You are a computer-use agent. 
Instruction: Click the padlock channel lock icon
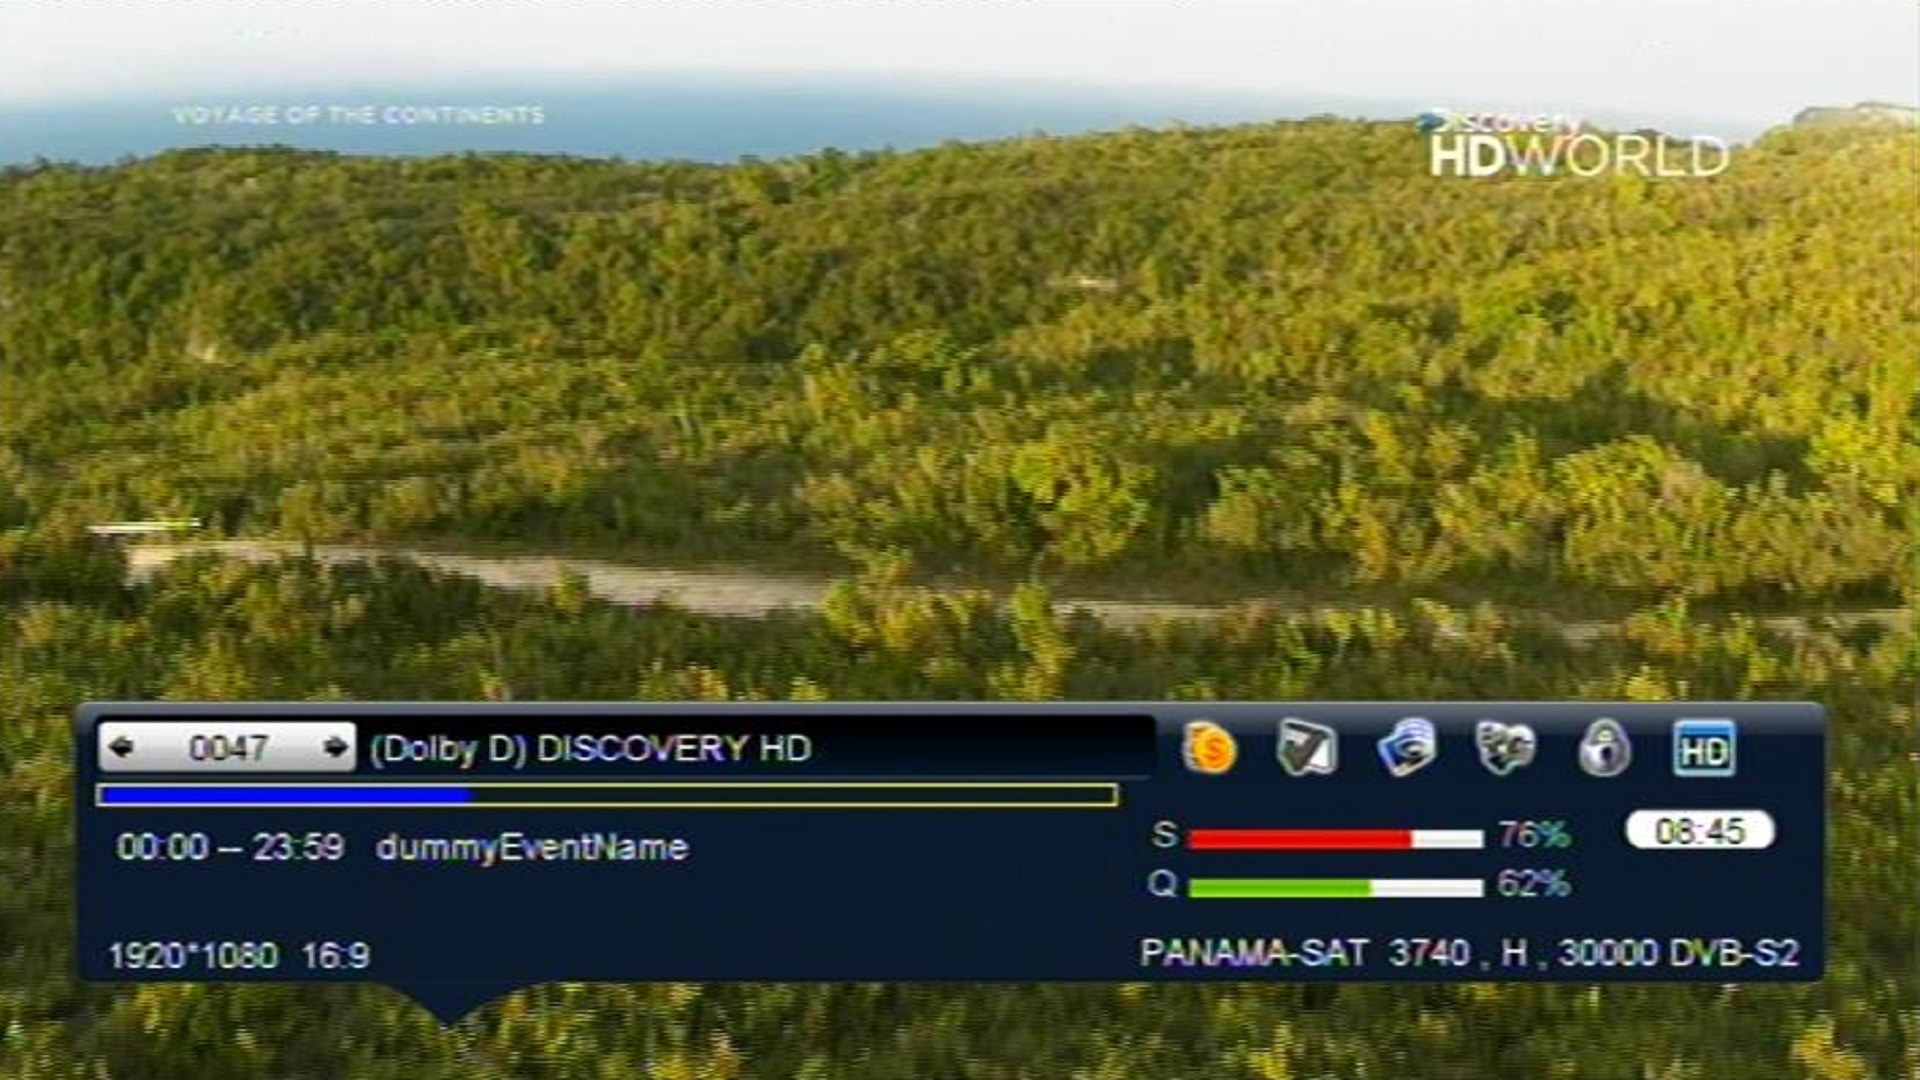(x=1604, y=748)
